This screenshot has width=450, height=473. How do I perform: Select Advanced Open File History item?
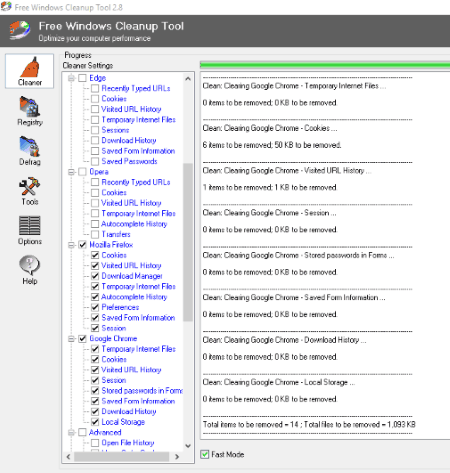pos(128,443)
